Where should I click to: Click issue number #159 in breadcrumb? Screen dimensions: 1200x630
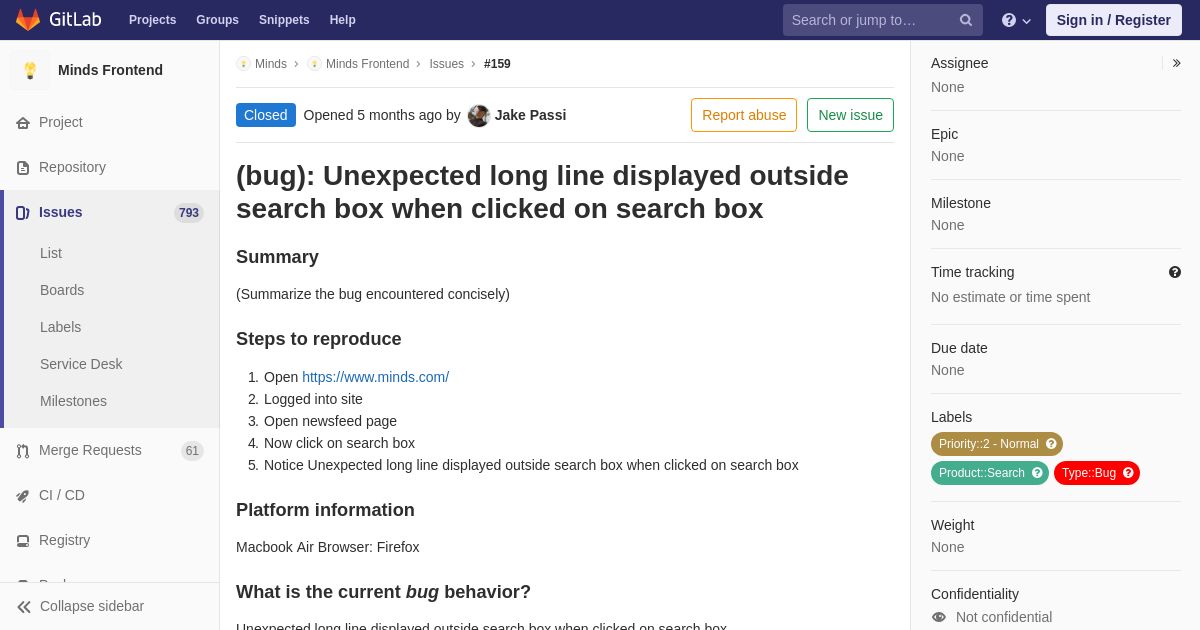point(497,64)
